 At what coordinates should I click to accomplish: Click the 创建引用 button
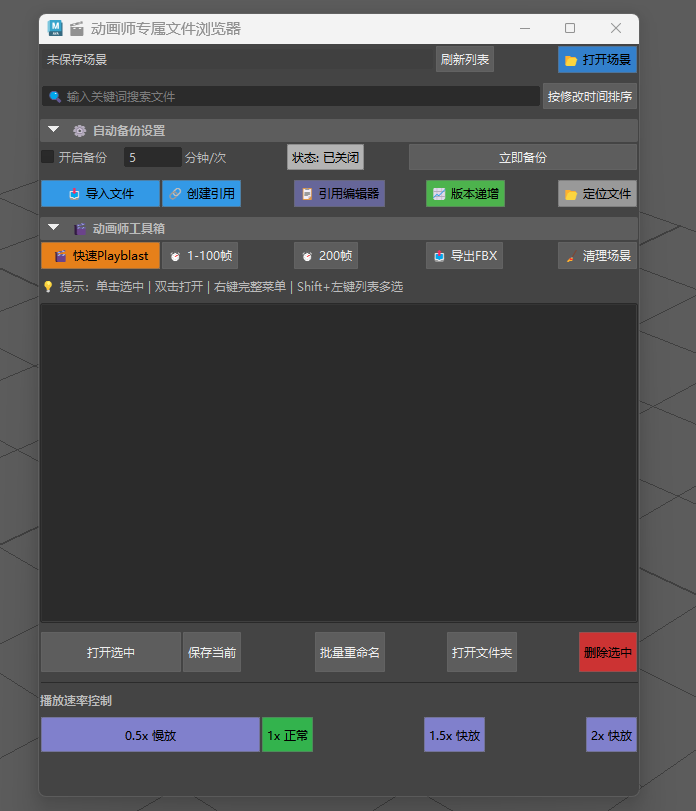click(x=201, y=193)
